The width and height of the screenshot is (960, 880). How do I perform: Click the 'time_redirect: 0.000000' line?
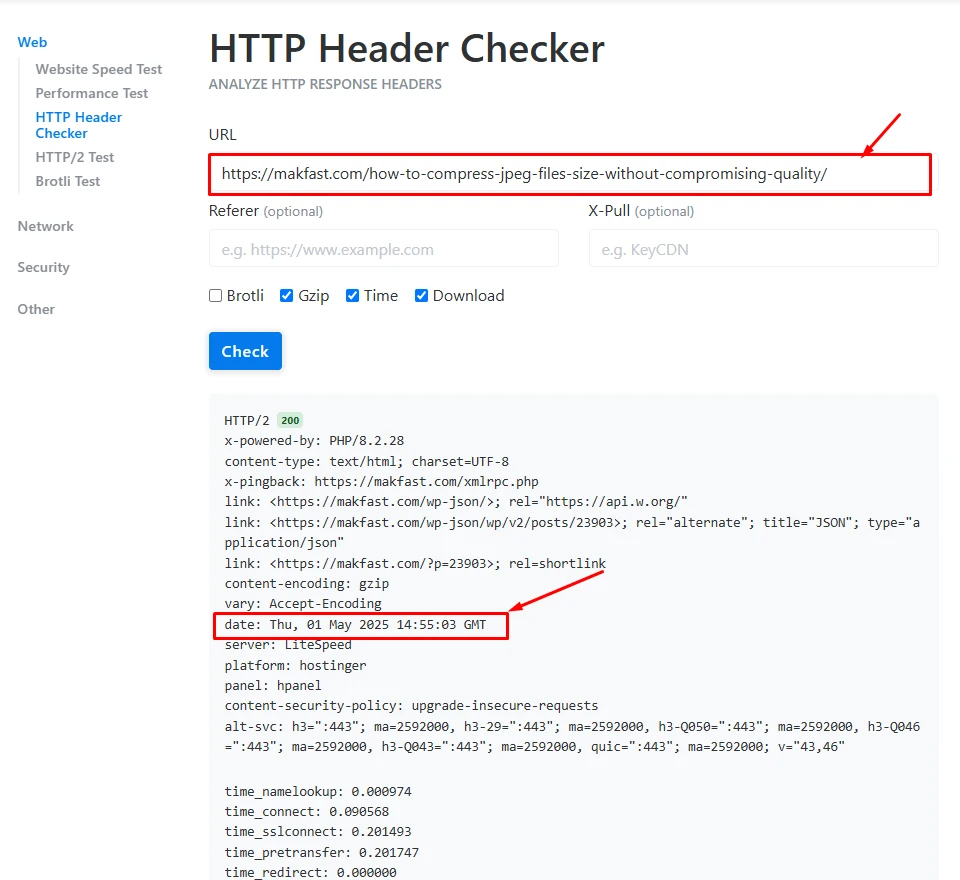coord(310,873)
